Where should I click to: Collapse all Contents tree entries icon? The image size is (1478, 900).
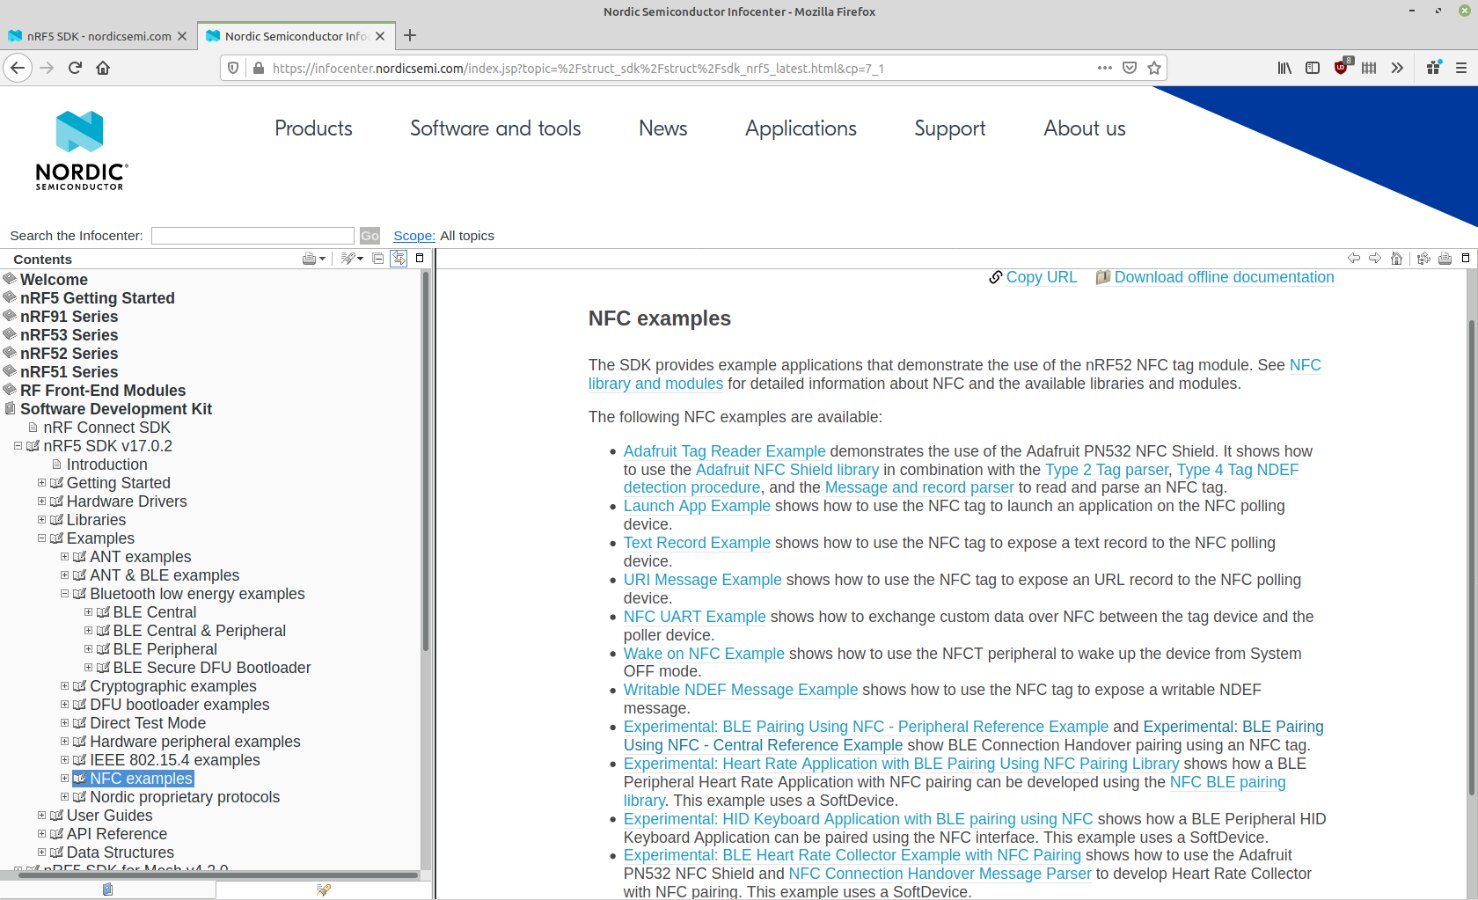pyautogui.click(x=378, y=258)
